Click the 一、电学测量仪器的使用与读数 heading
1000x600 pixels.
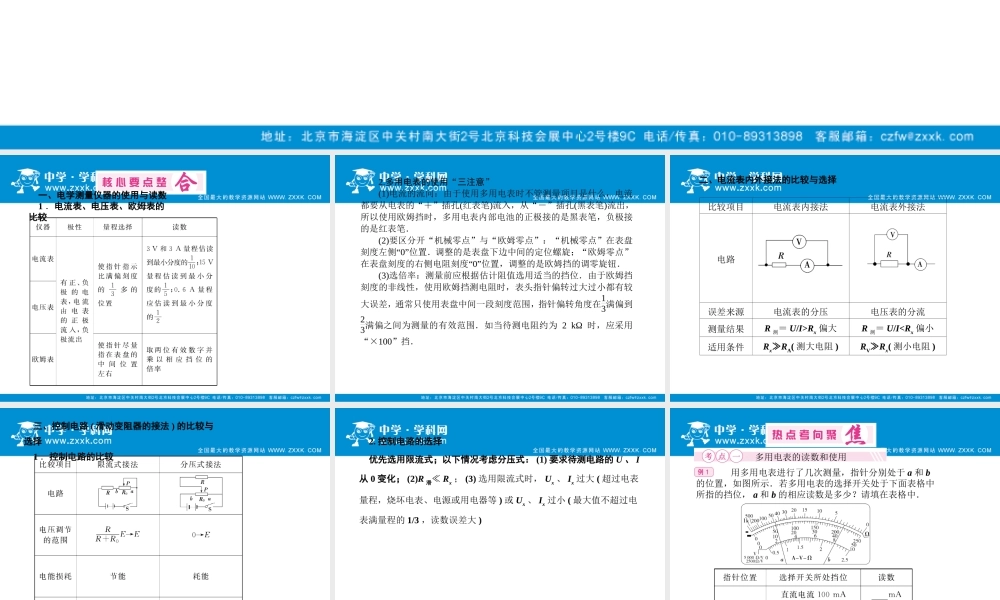102,196
